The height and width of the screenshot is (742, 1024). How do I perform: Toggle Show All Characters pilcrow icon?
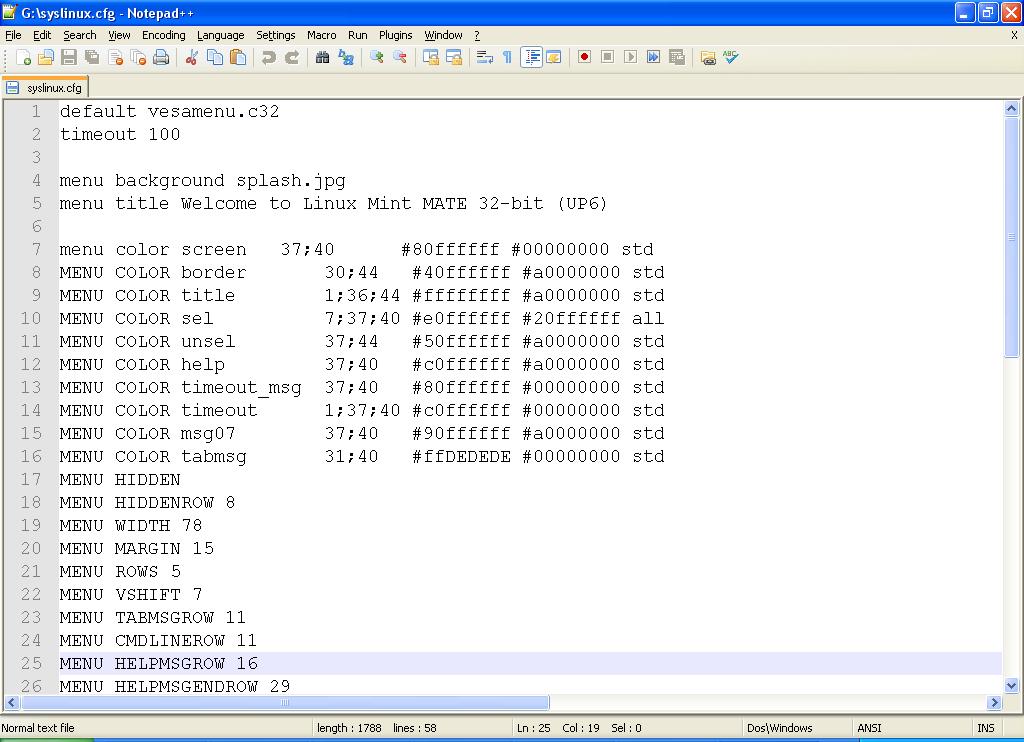507,58
